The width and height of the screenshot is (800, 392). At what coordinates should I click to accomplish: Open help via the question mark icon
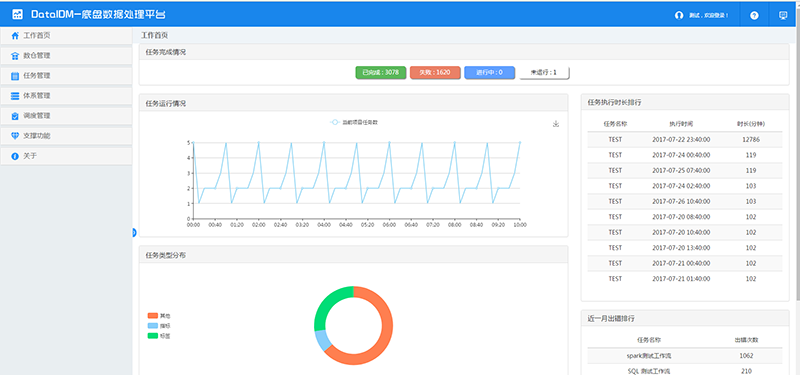(x=754, y=15)
